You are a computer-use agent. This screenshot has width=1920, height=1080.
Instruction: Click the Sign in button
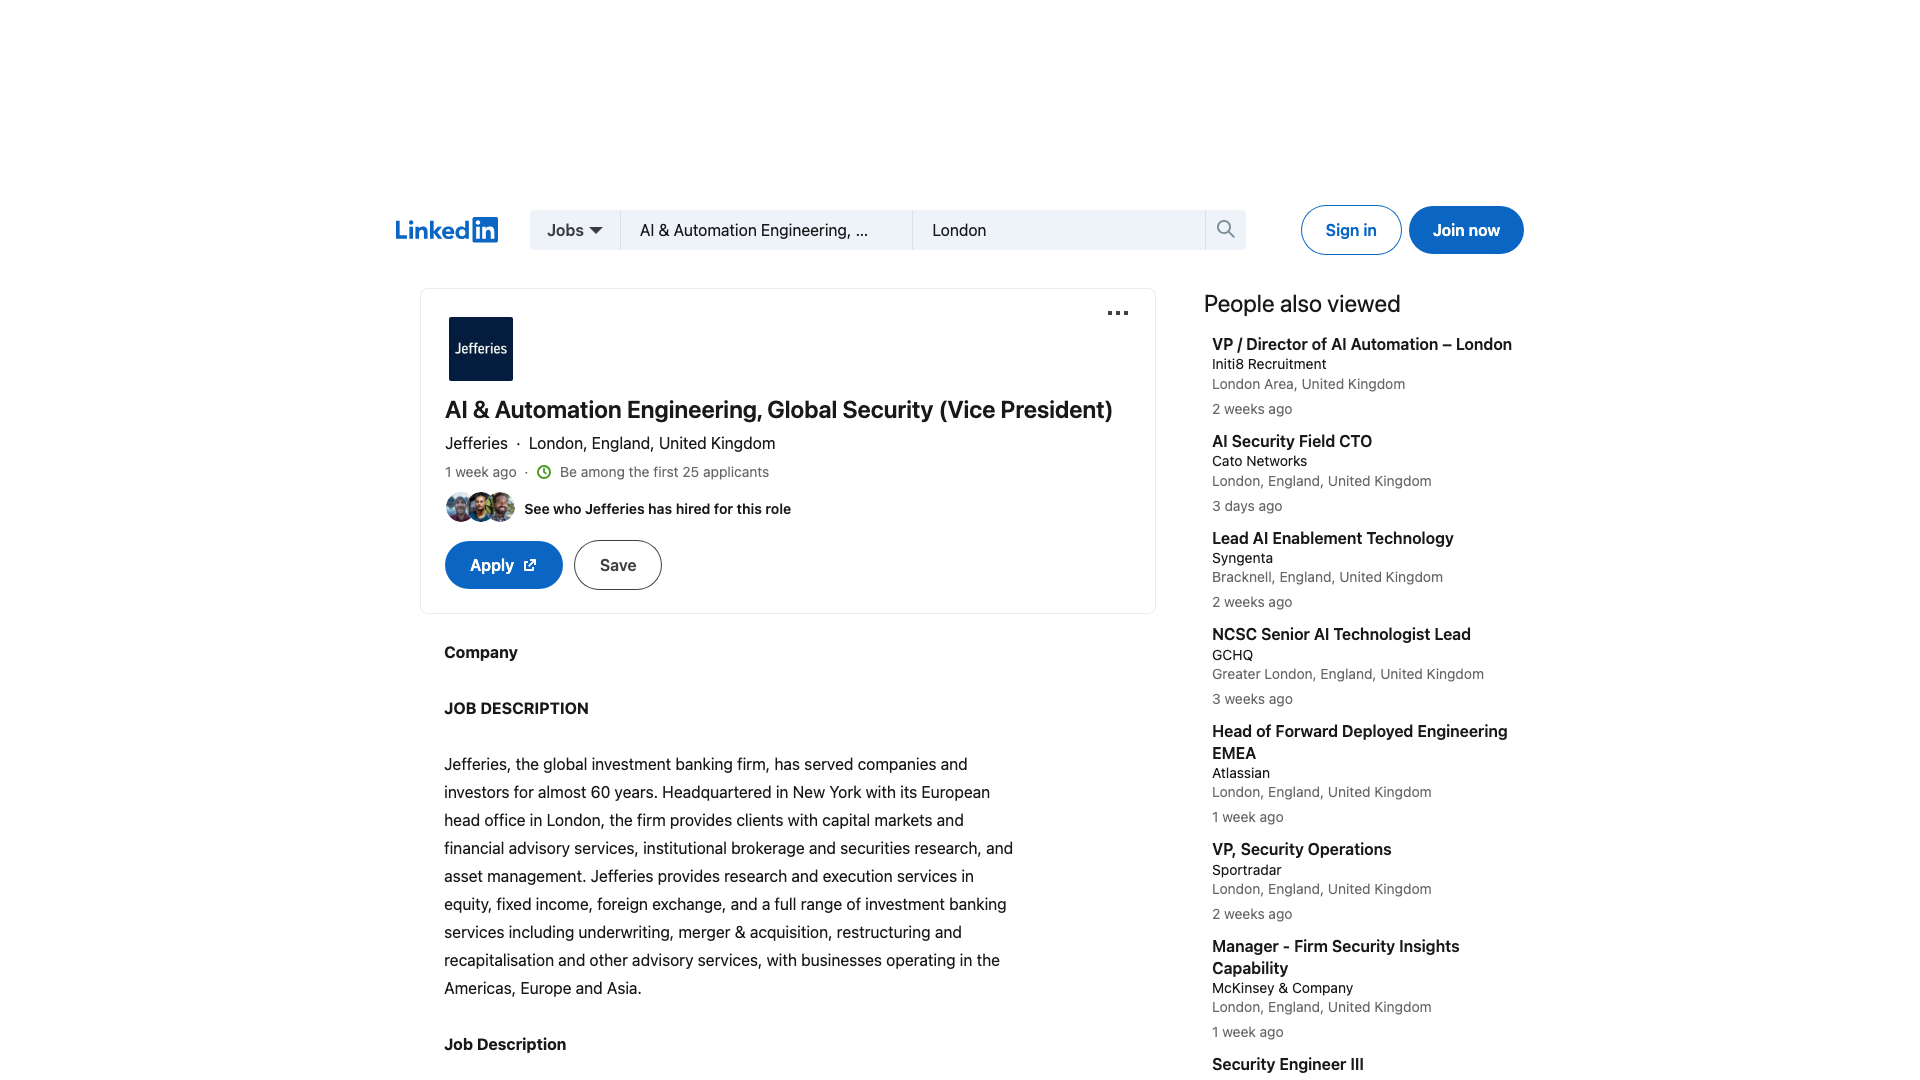point(1351,230)
